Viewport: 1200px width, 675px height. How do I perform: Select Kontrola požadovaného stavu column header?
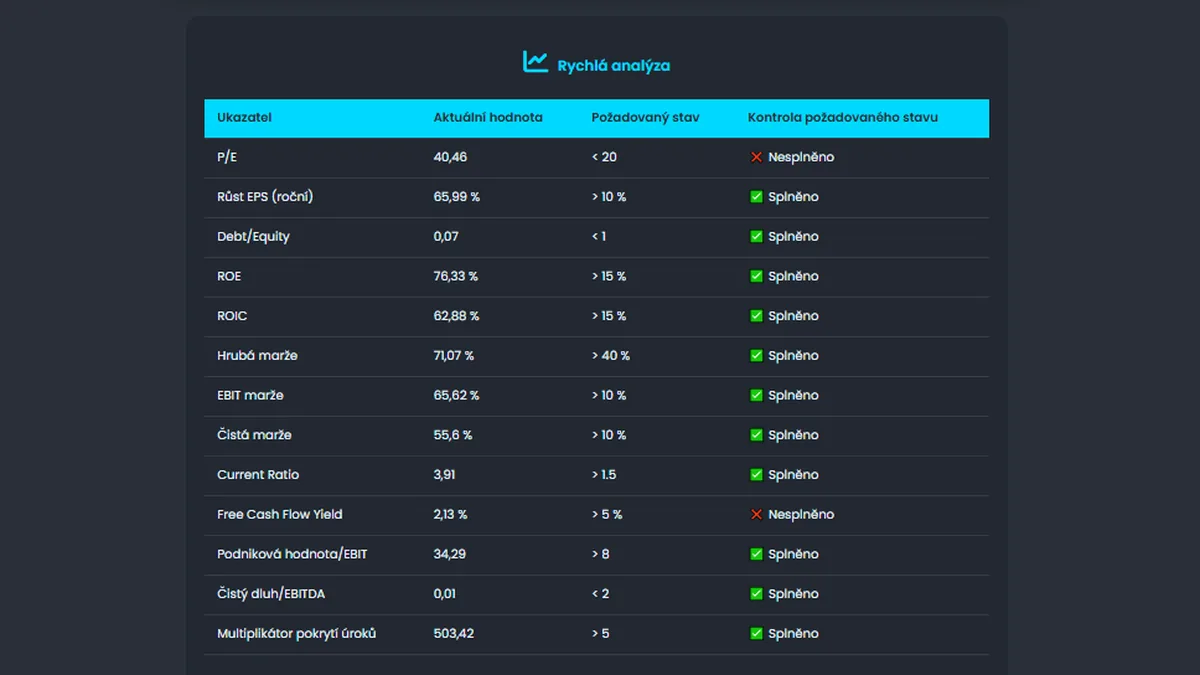[843, 117]
